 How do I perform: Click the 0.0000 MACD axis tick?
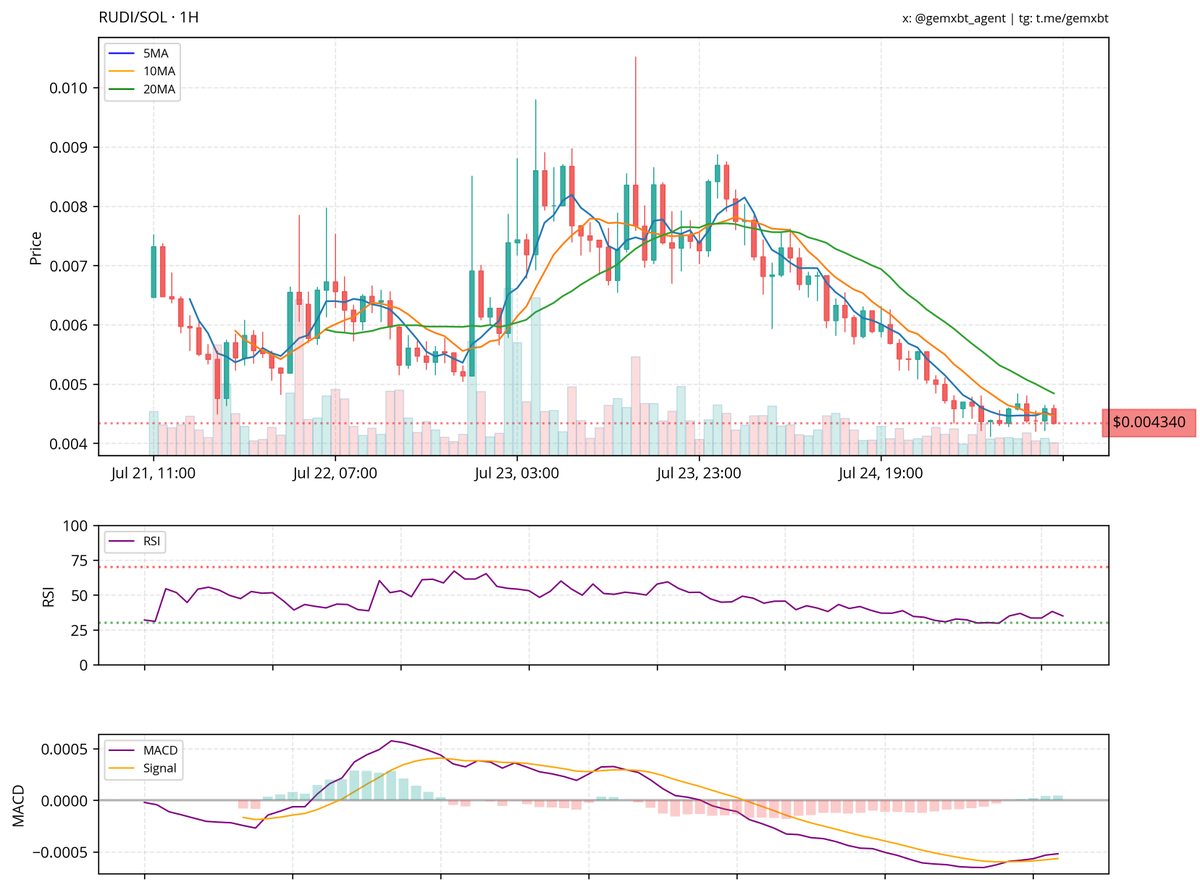tap(64, 801)
